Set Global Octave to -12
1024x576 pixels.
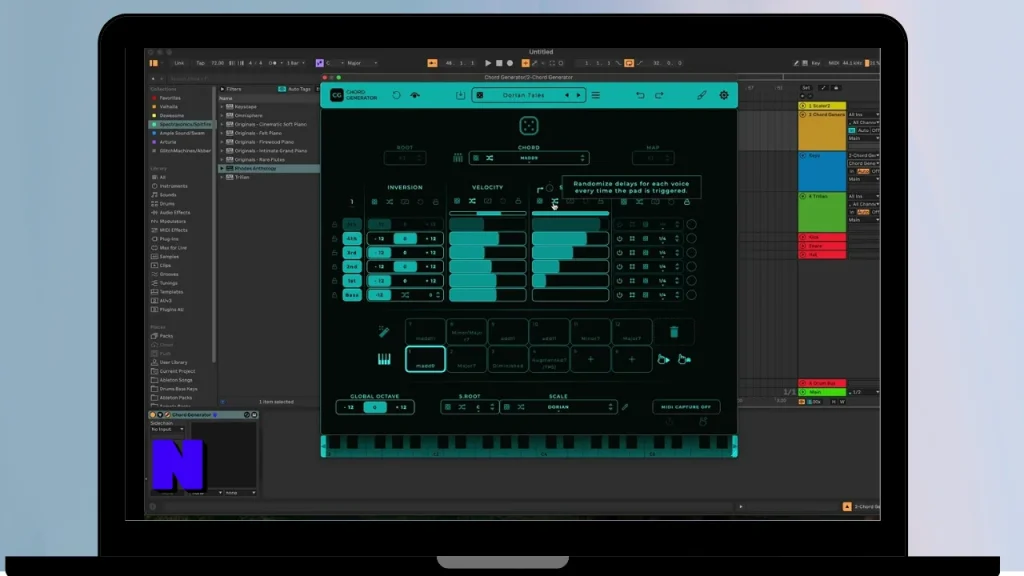(x=349, y=407)
